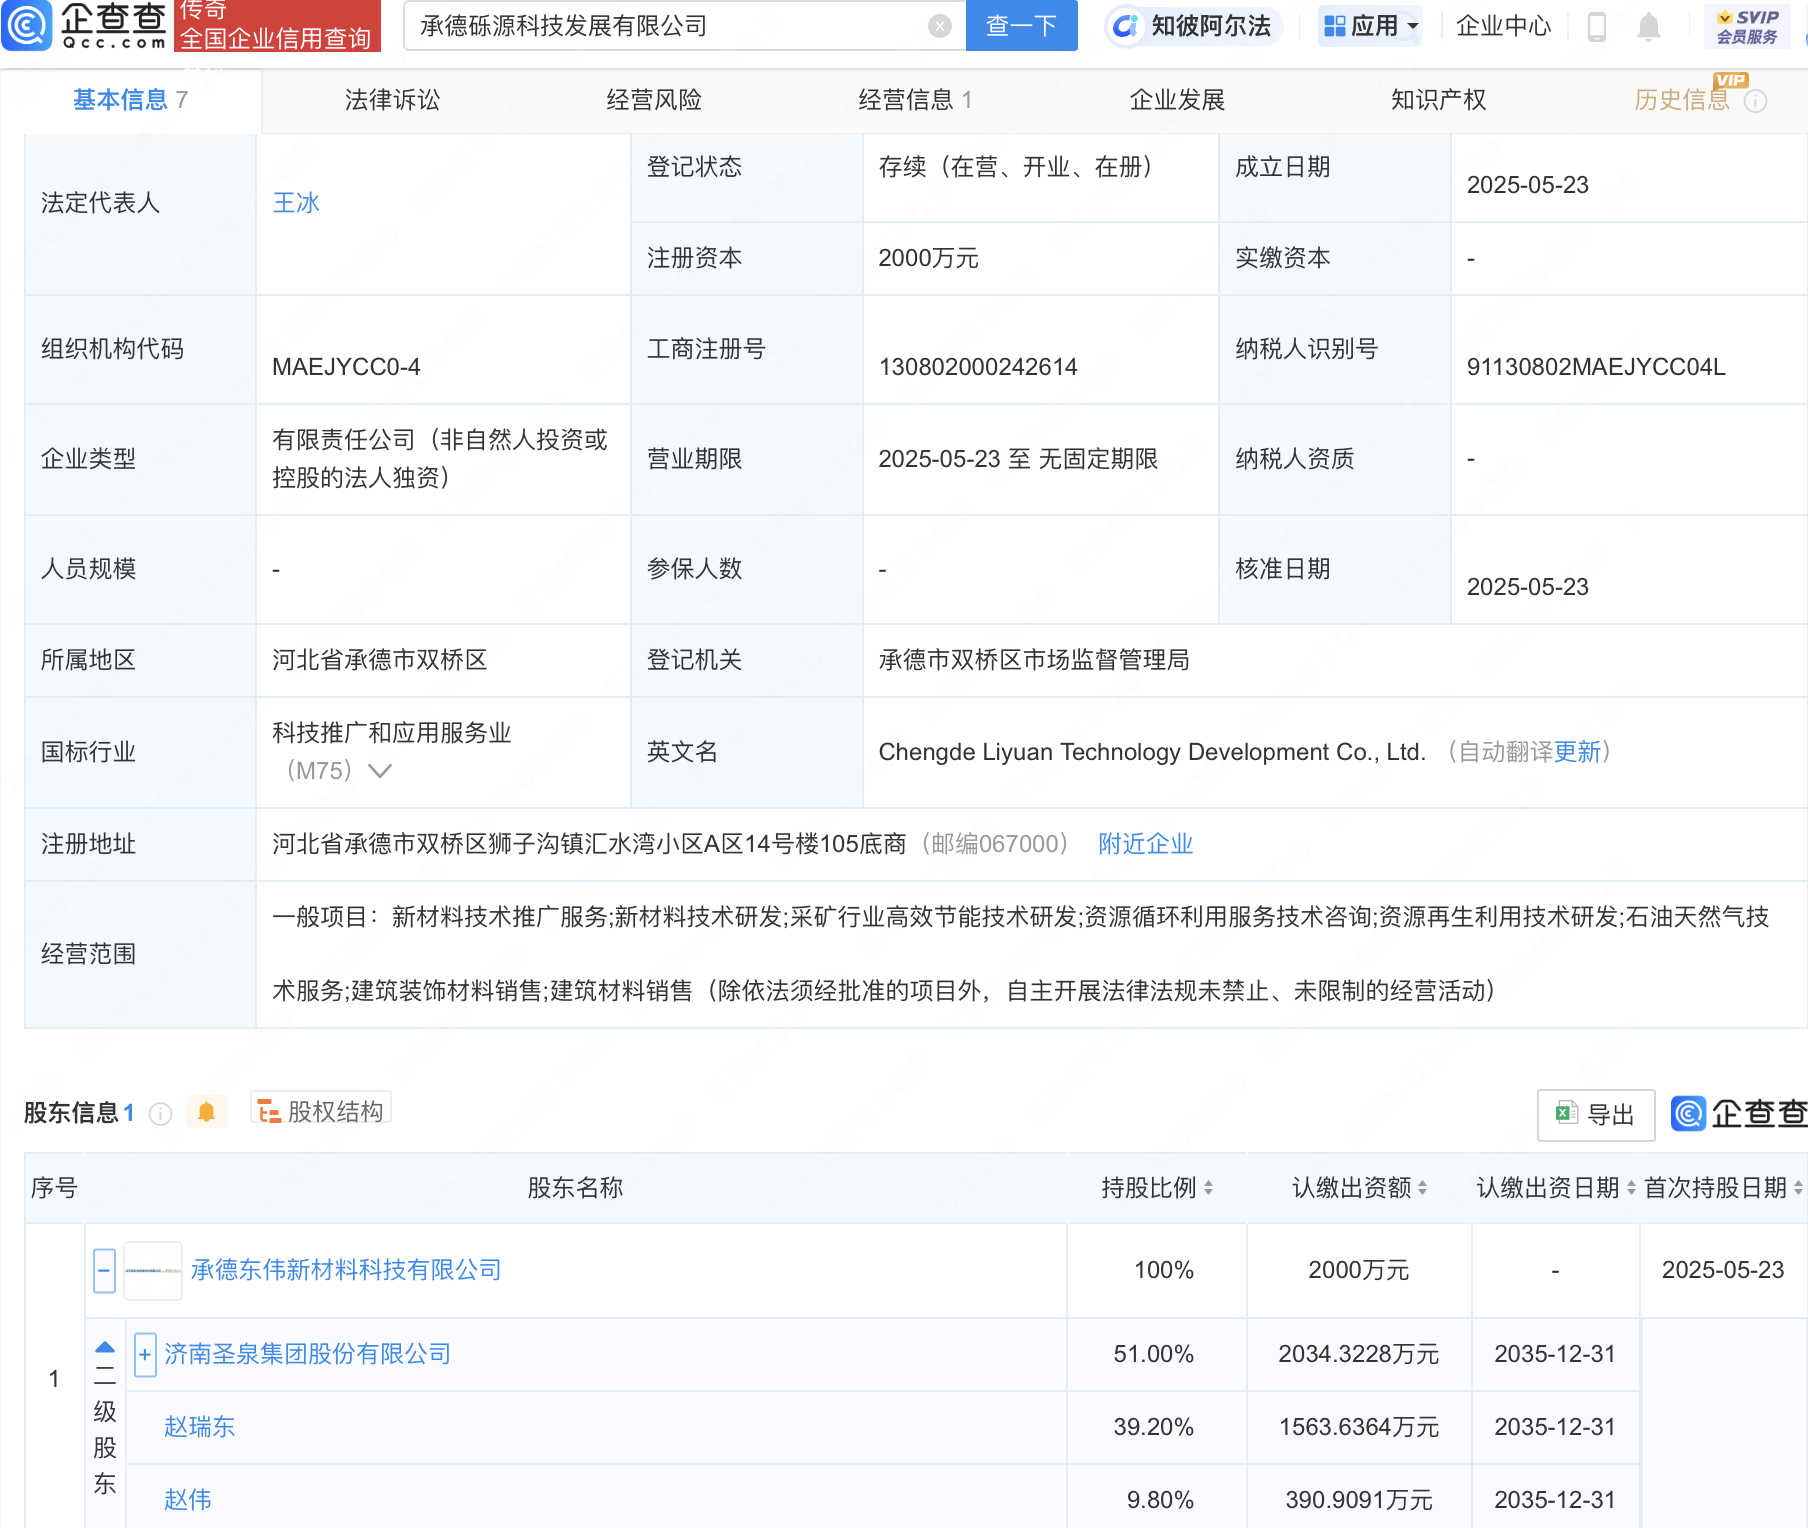Open the 应用 dropdown menu
The image size is (1808, 1528).
pyautogui.click(x=1369, y=26)
